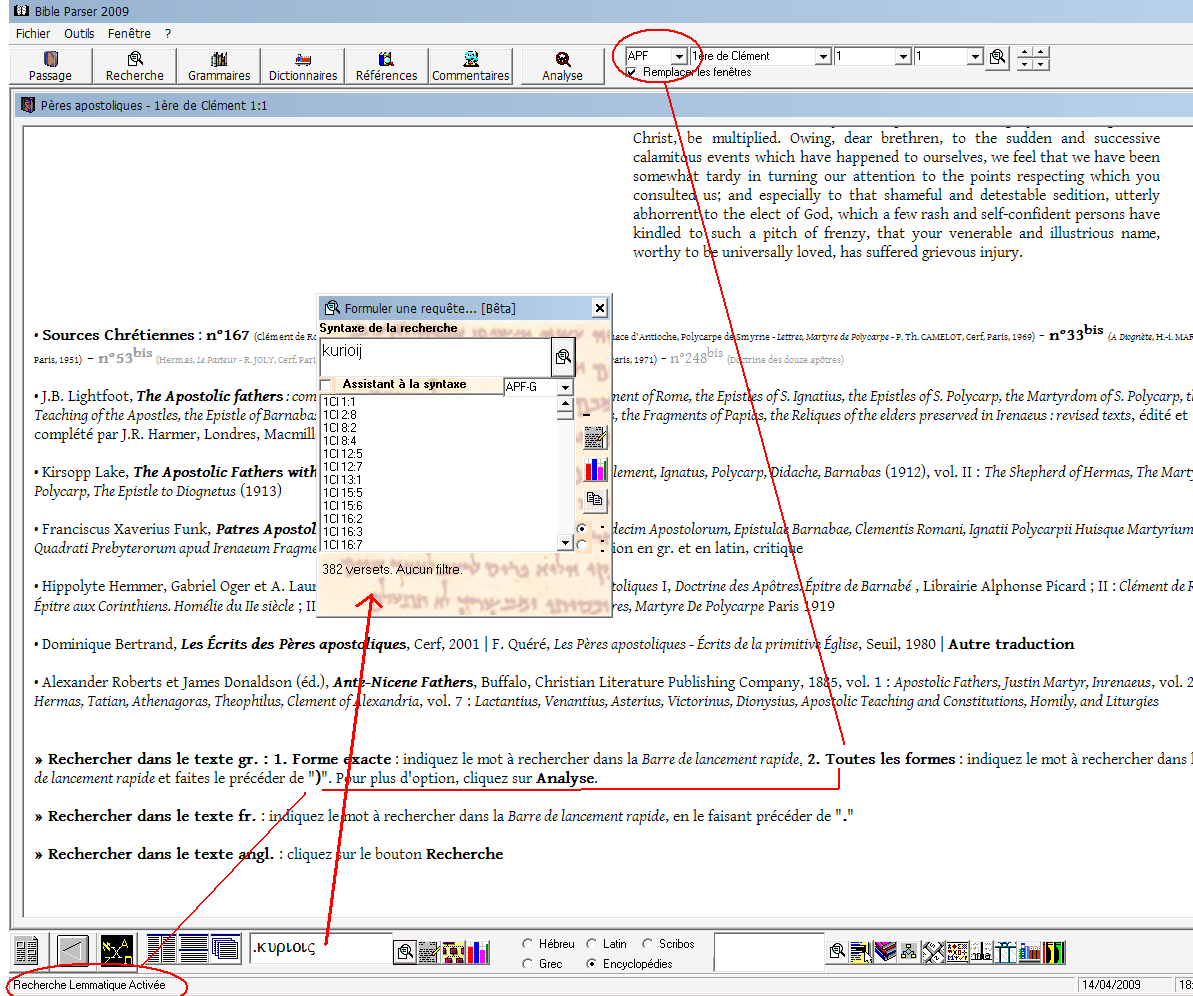
Task: Open the Commentaires toolbar button
Action: pos(470,66)
